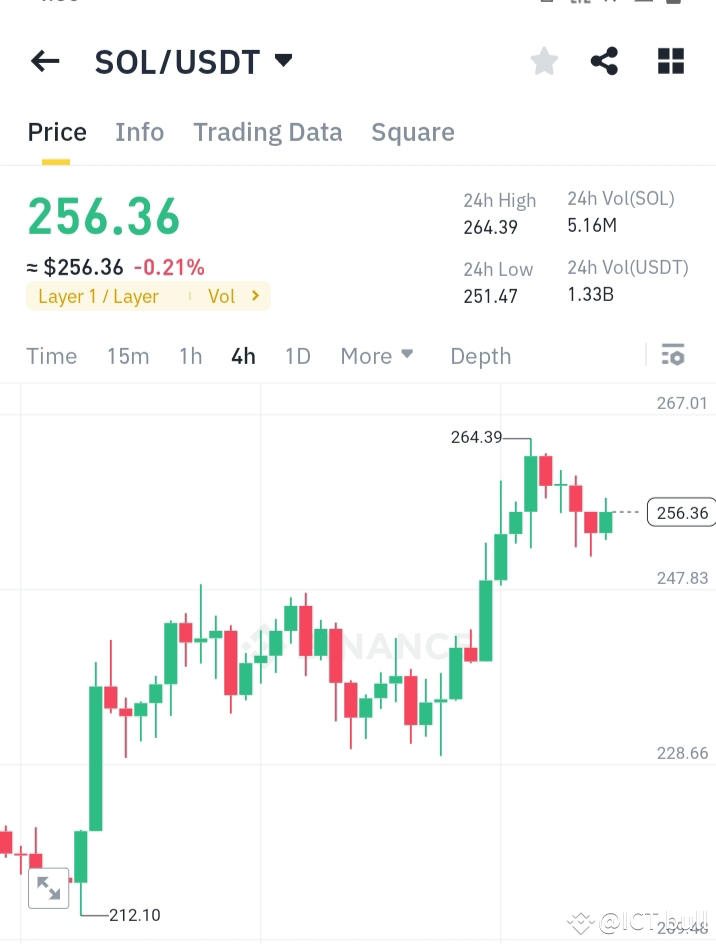Open the Depth view
This screenshot has width=716, height=944.
coord(480,356)
